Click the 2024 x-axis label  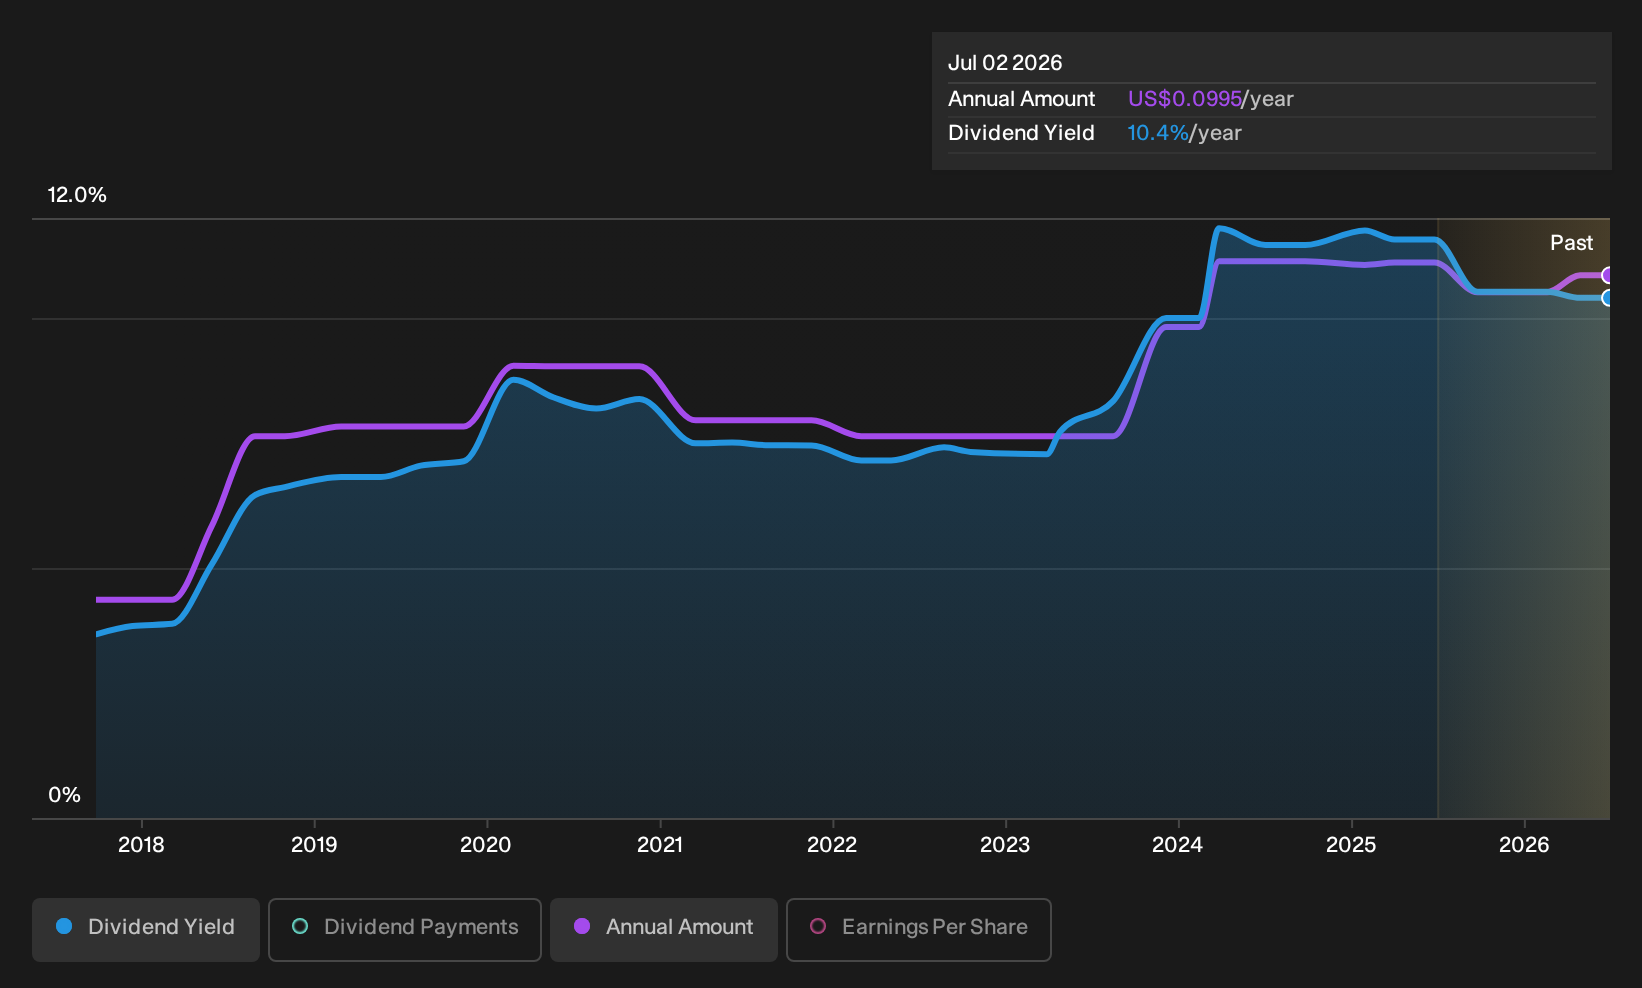coord(1178,845)
